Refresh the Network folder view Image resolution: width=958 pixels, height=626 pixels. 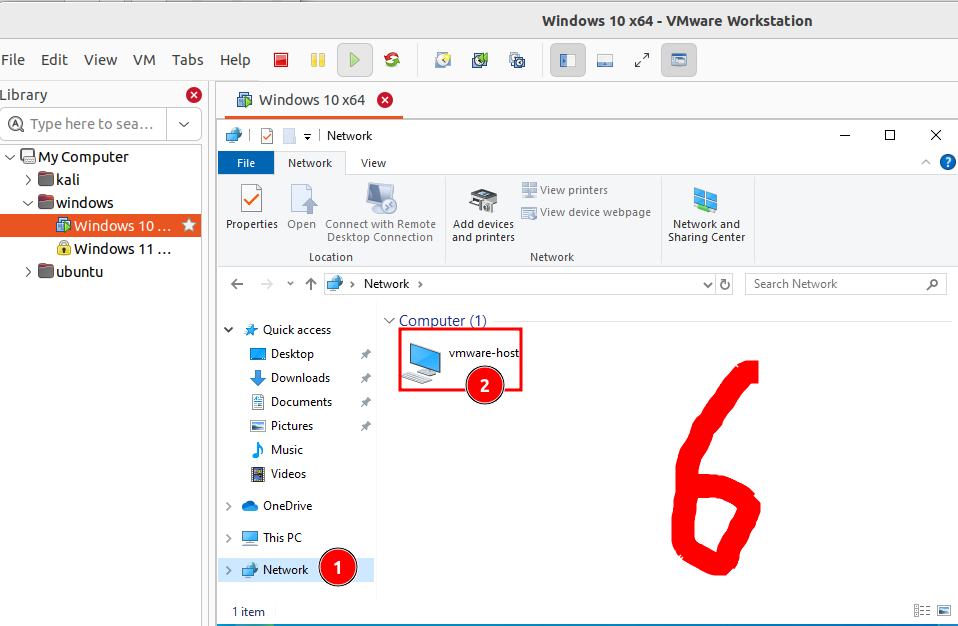click(725, 285)
